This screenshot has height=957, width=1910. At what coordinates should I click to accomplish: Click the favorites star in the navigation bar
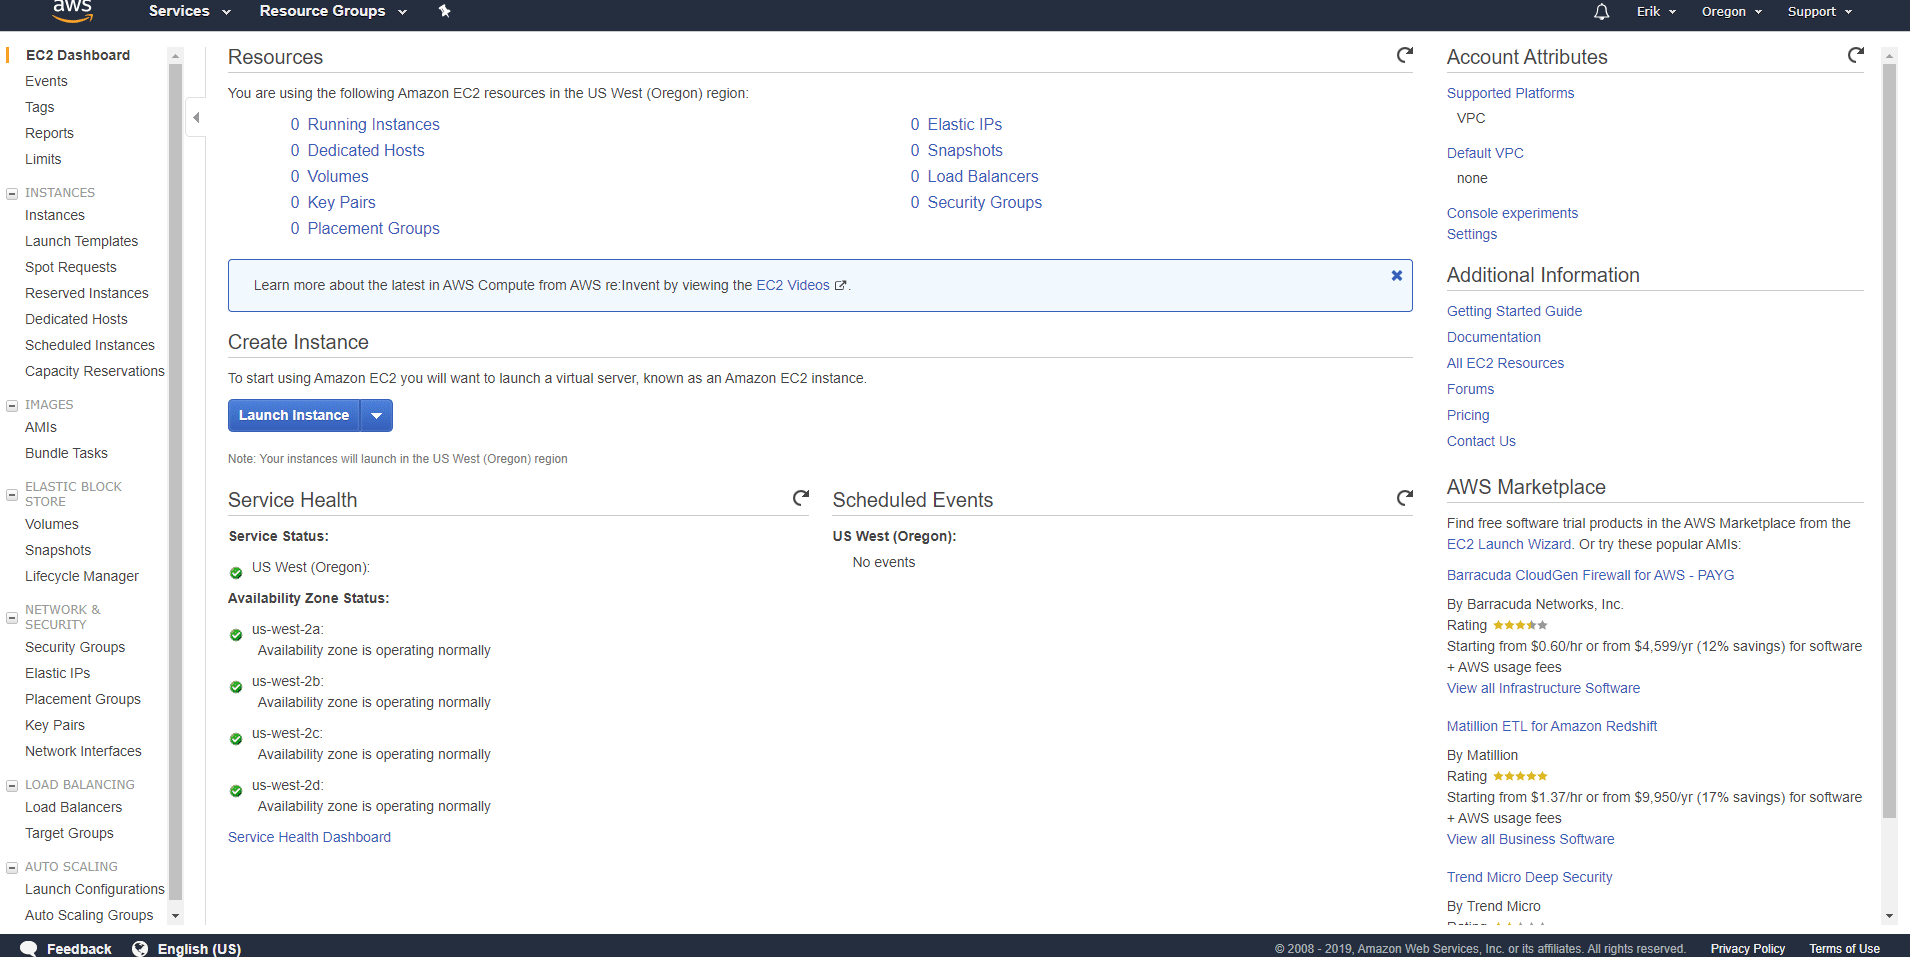444,12
